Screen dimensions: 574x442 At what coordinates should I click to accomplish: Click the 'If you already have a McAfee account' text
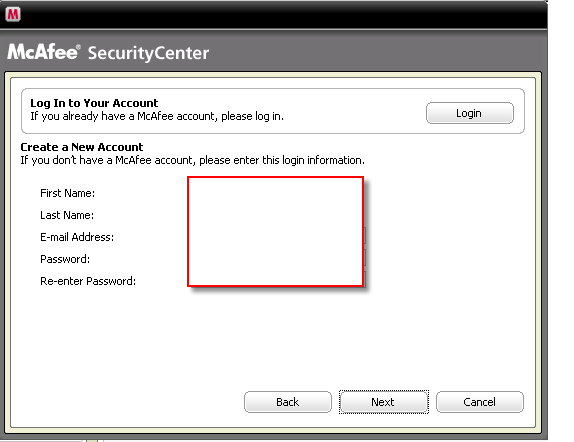(157, 116)
